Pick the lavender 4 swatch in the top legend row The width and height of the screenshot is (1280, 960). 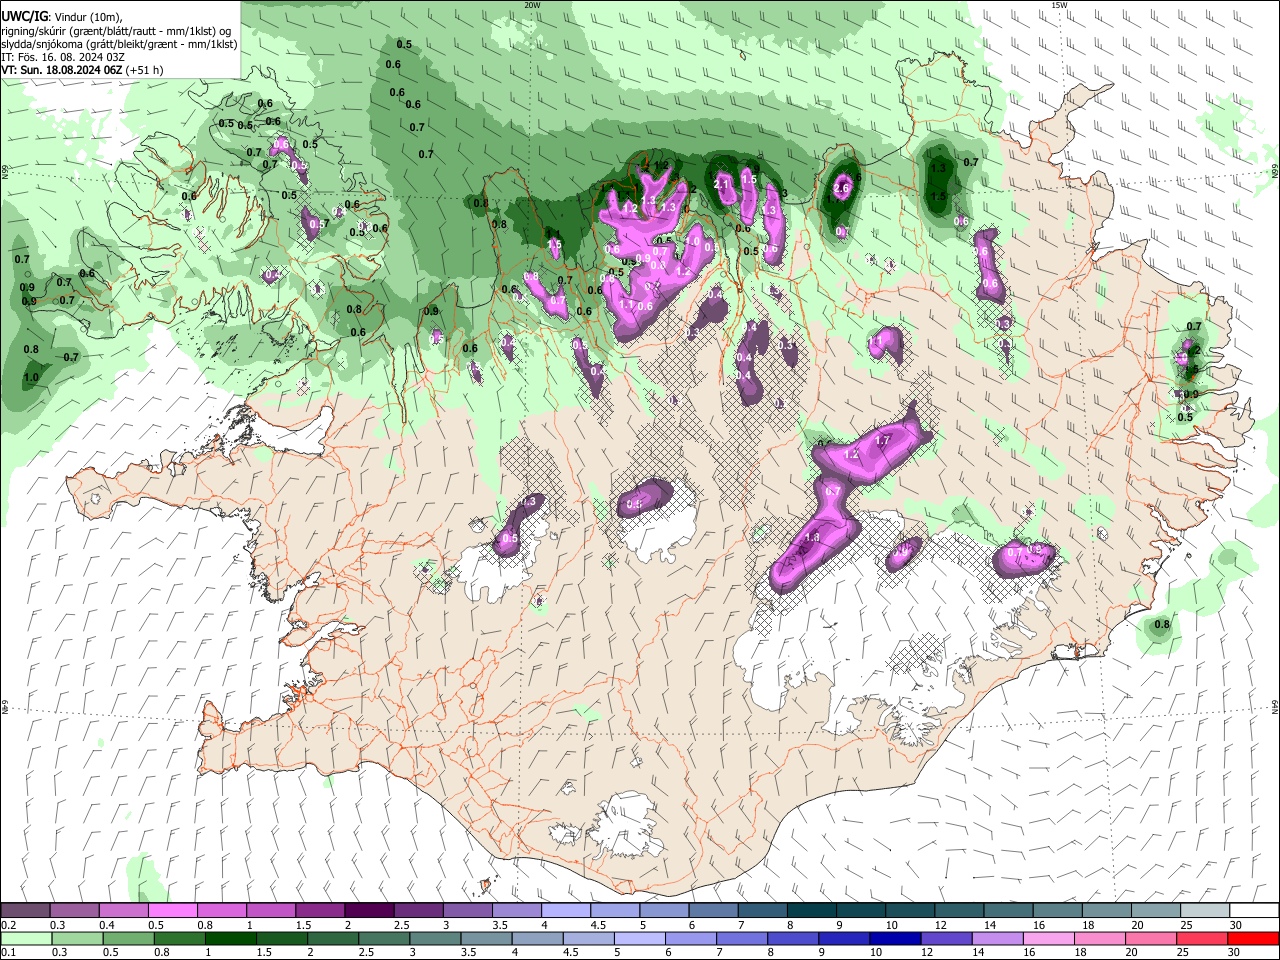click(565, 910)
